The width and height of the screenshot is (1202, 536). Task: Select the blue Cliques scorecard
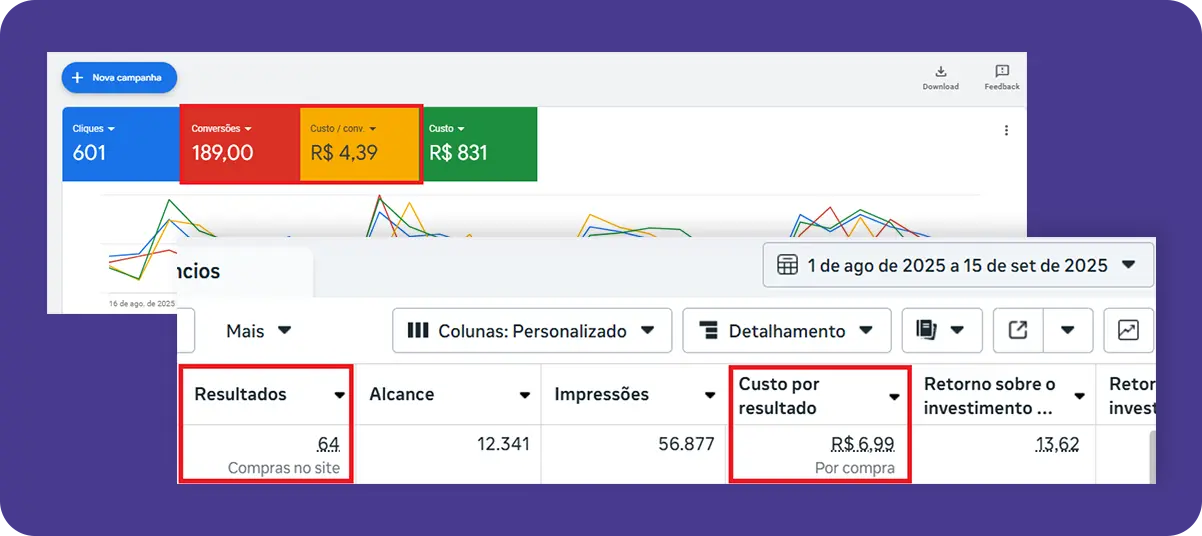pyautogui.click(x=120, y=144)
